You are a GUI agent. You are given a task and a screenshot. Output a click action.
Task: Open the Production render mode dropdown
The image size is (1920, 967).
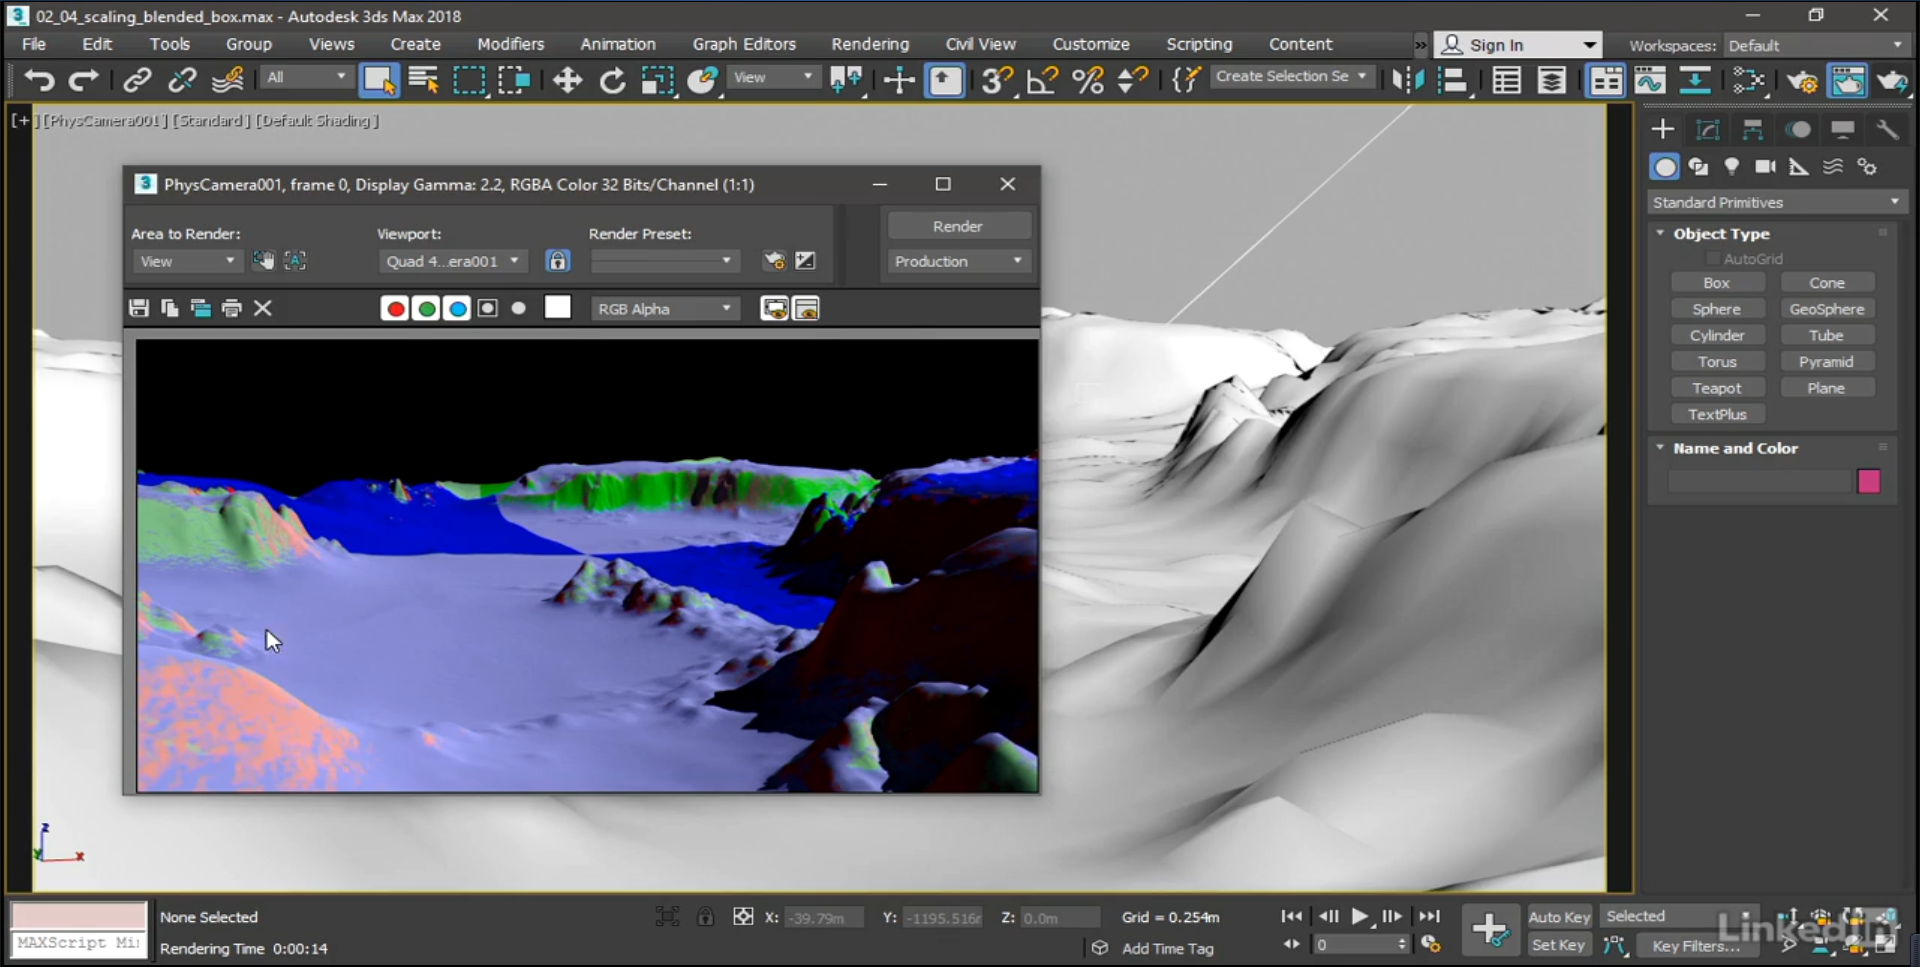(x=958, y=261)
